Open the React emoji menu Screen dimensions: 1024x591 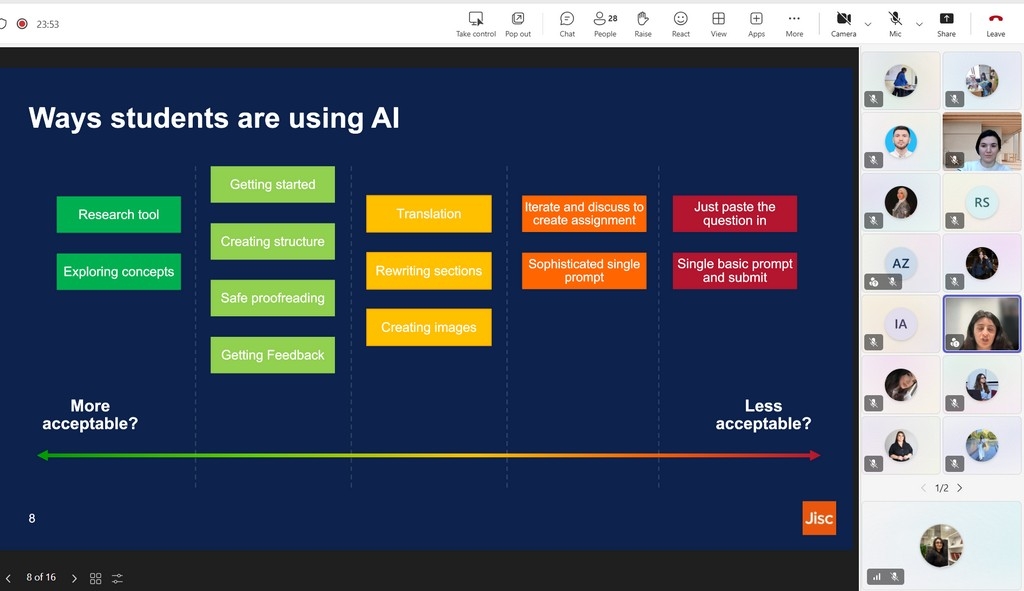click(x=680, y=23)
